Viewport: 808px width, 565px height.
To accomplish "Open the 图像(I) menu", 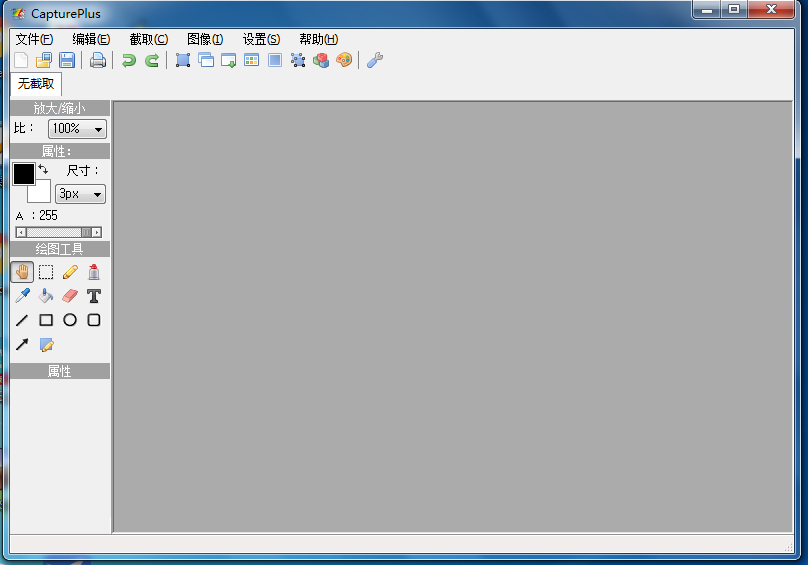I will click(205, 40).
